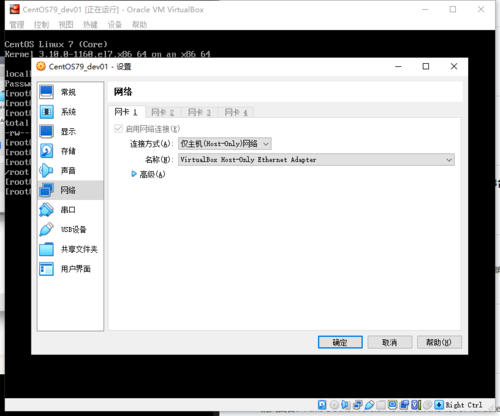This screenshot has height=416, width=500.
Task: Switch to the 网卡 4 tab
Action: point(236,112)
